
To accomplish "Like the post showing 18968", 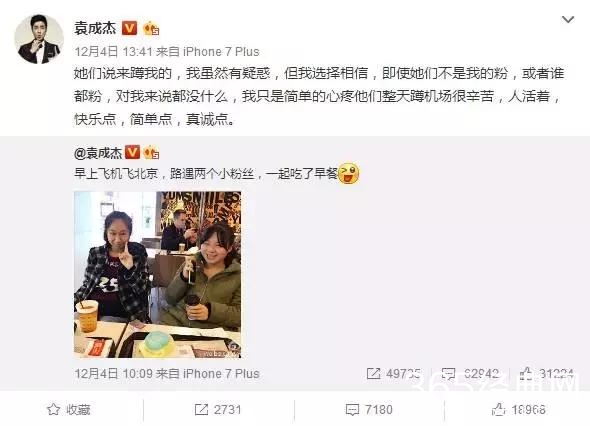I will tap(519, 409).
